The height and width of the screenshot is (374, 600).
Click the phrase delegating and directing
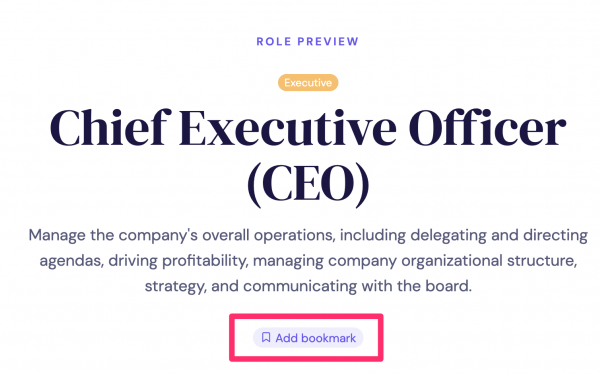coord(499,236)
